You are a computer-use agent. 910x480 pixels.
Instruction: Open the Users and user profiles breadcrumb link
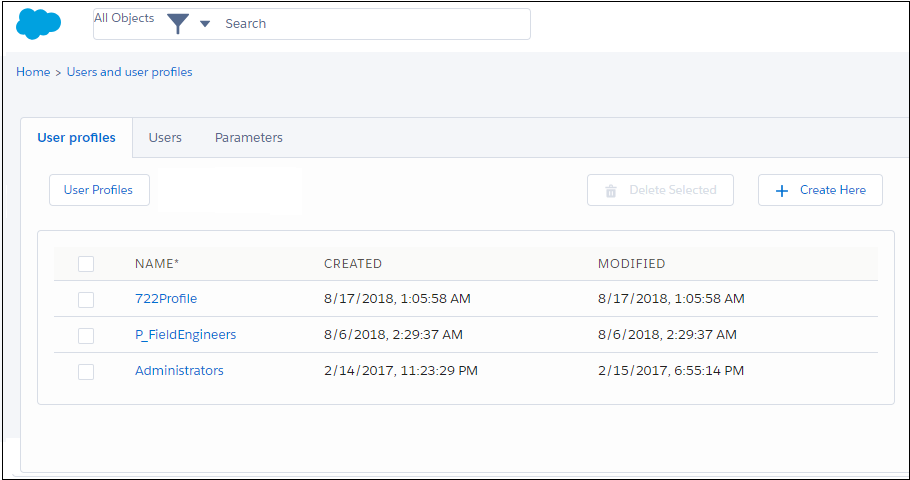point(129,72)
